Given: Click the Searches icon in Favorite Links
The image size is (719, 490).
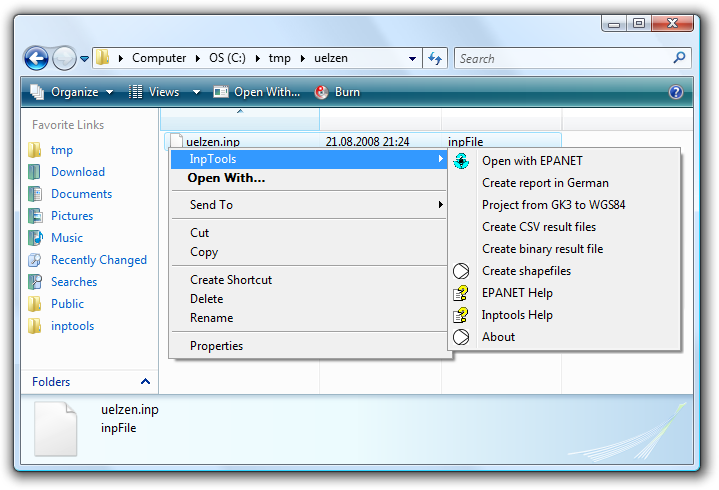Looking at the screenshot, I should tap(35, 282).
